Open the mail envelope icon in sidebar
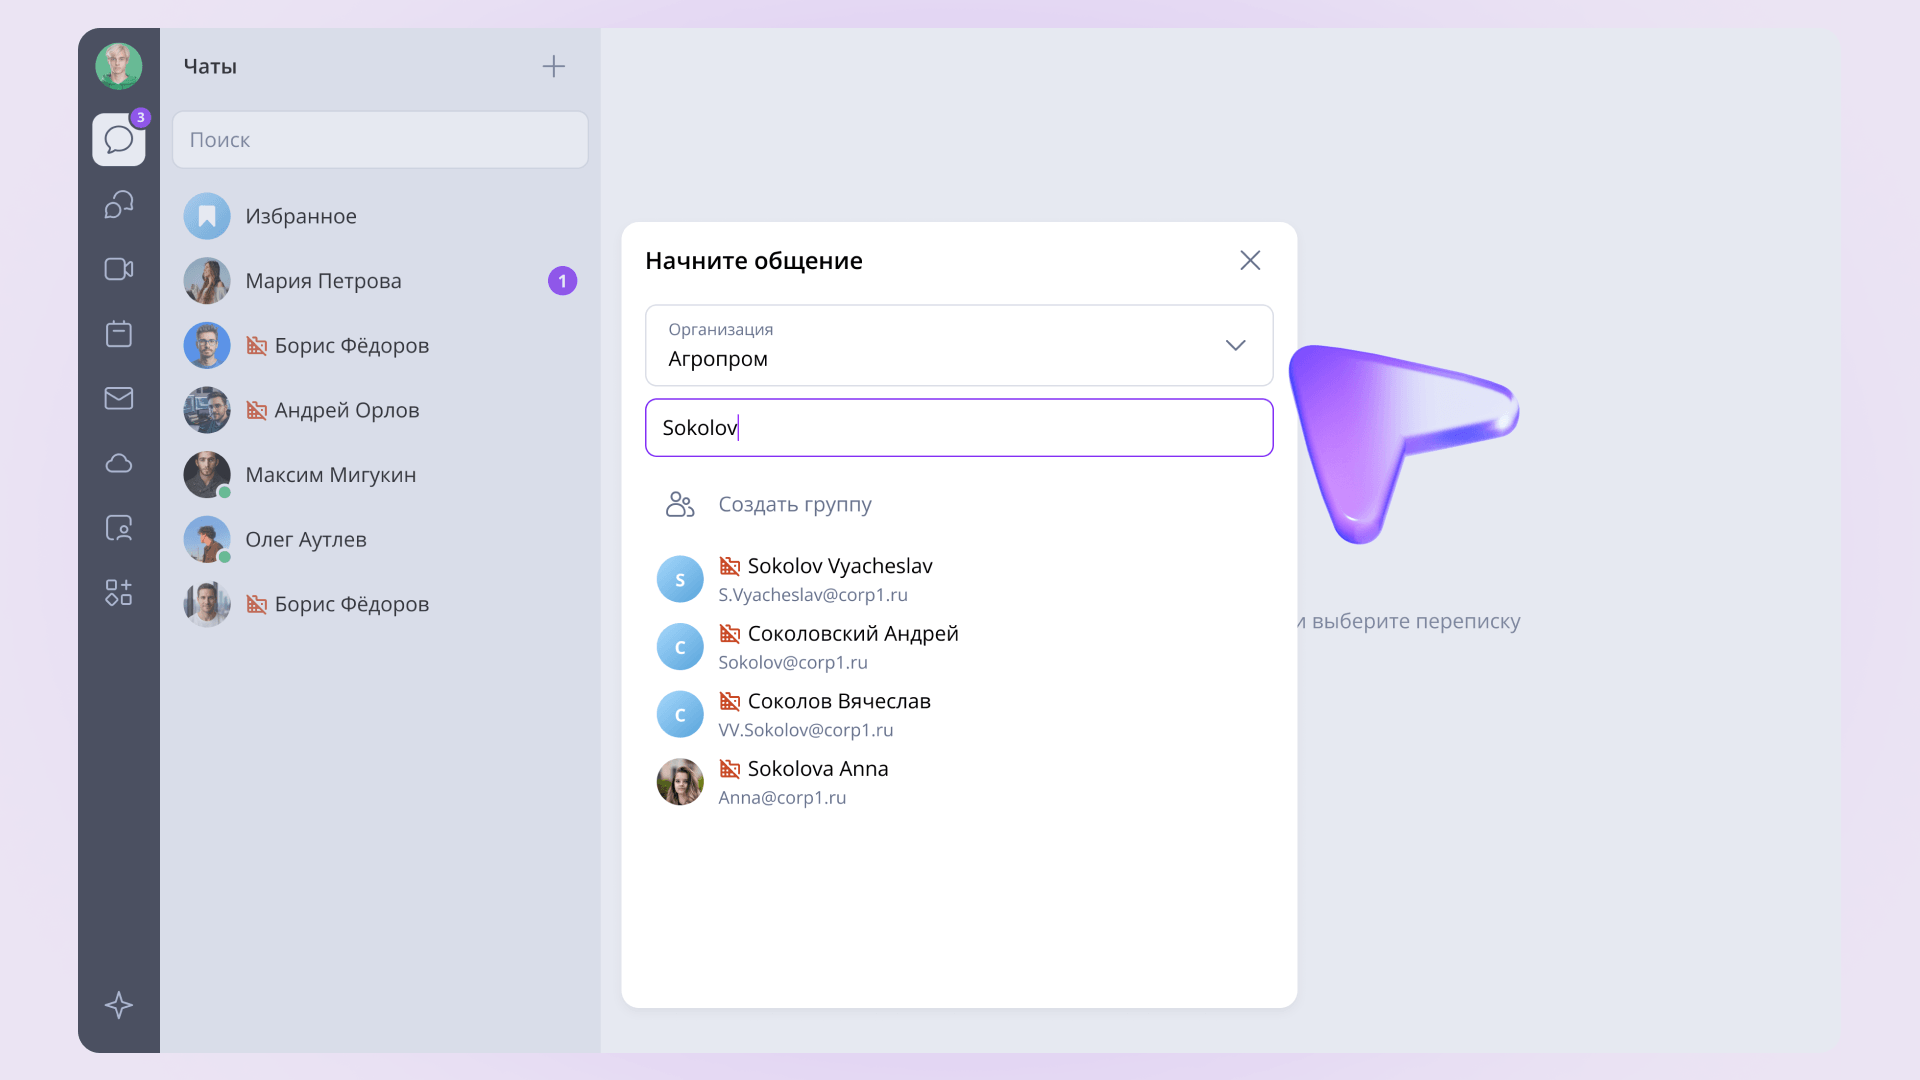Screen dimensions: 1920x1080 pos(119,398)
